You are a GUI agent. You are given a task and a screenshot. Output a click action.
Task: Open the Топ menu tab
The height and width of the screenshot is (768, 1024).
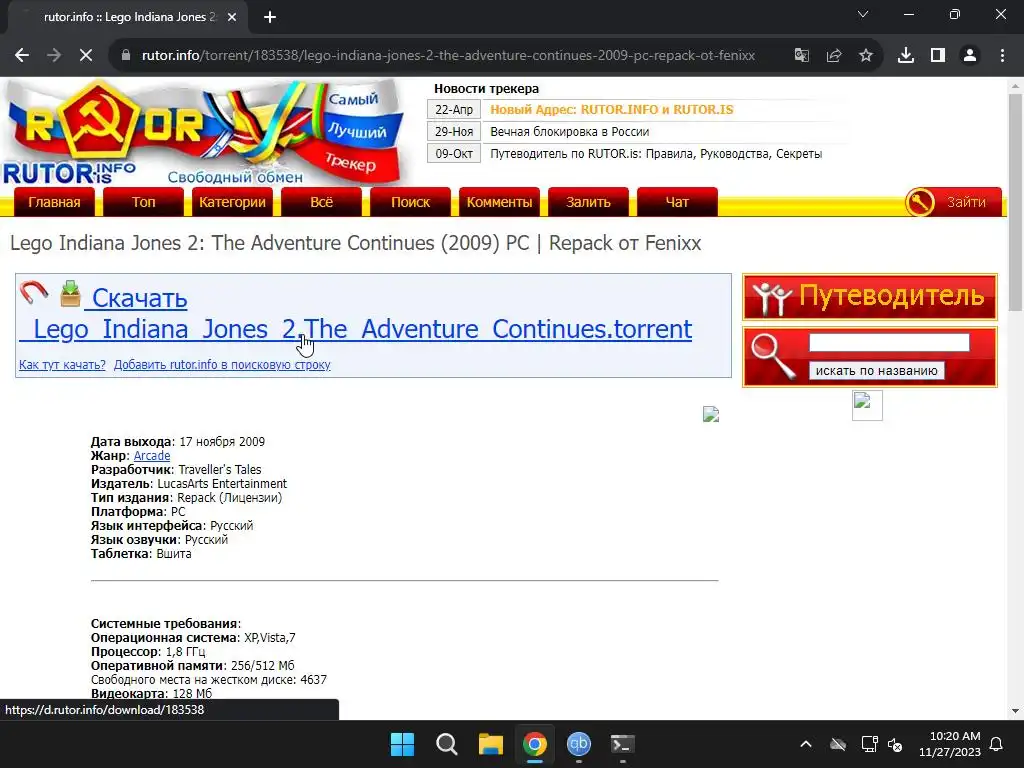144,202
